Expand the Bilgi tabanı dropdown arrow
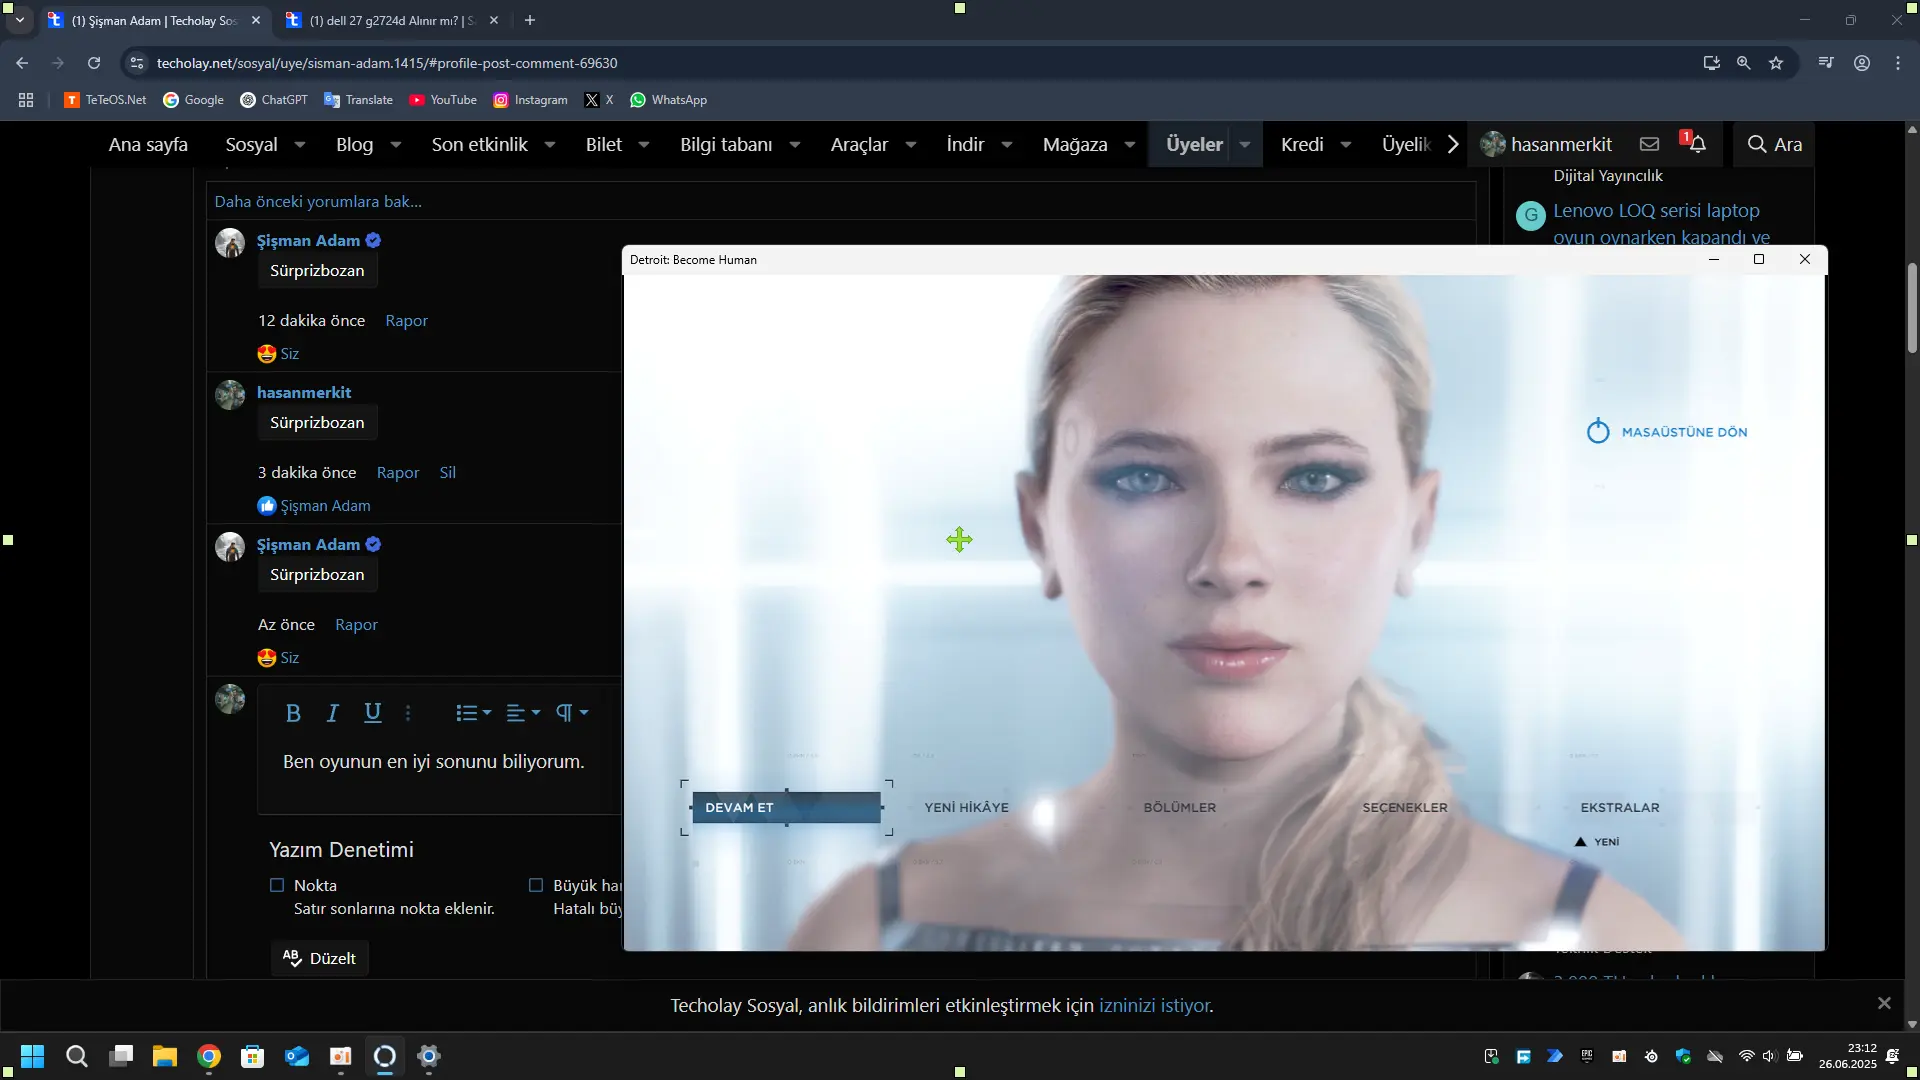1920x1080 pixels. click(x=795, y=145)
